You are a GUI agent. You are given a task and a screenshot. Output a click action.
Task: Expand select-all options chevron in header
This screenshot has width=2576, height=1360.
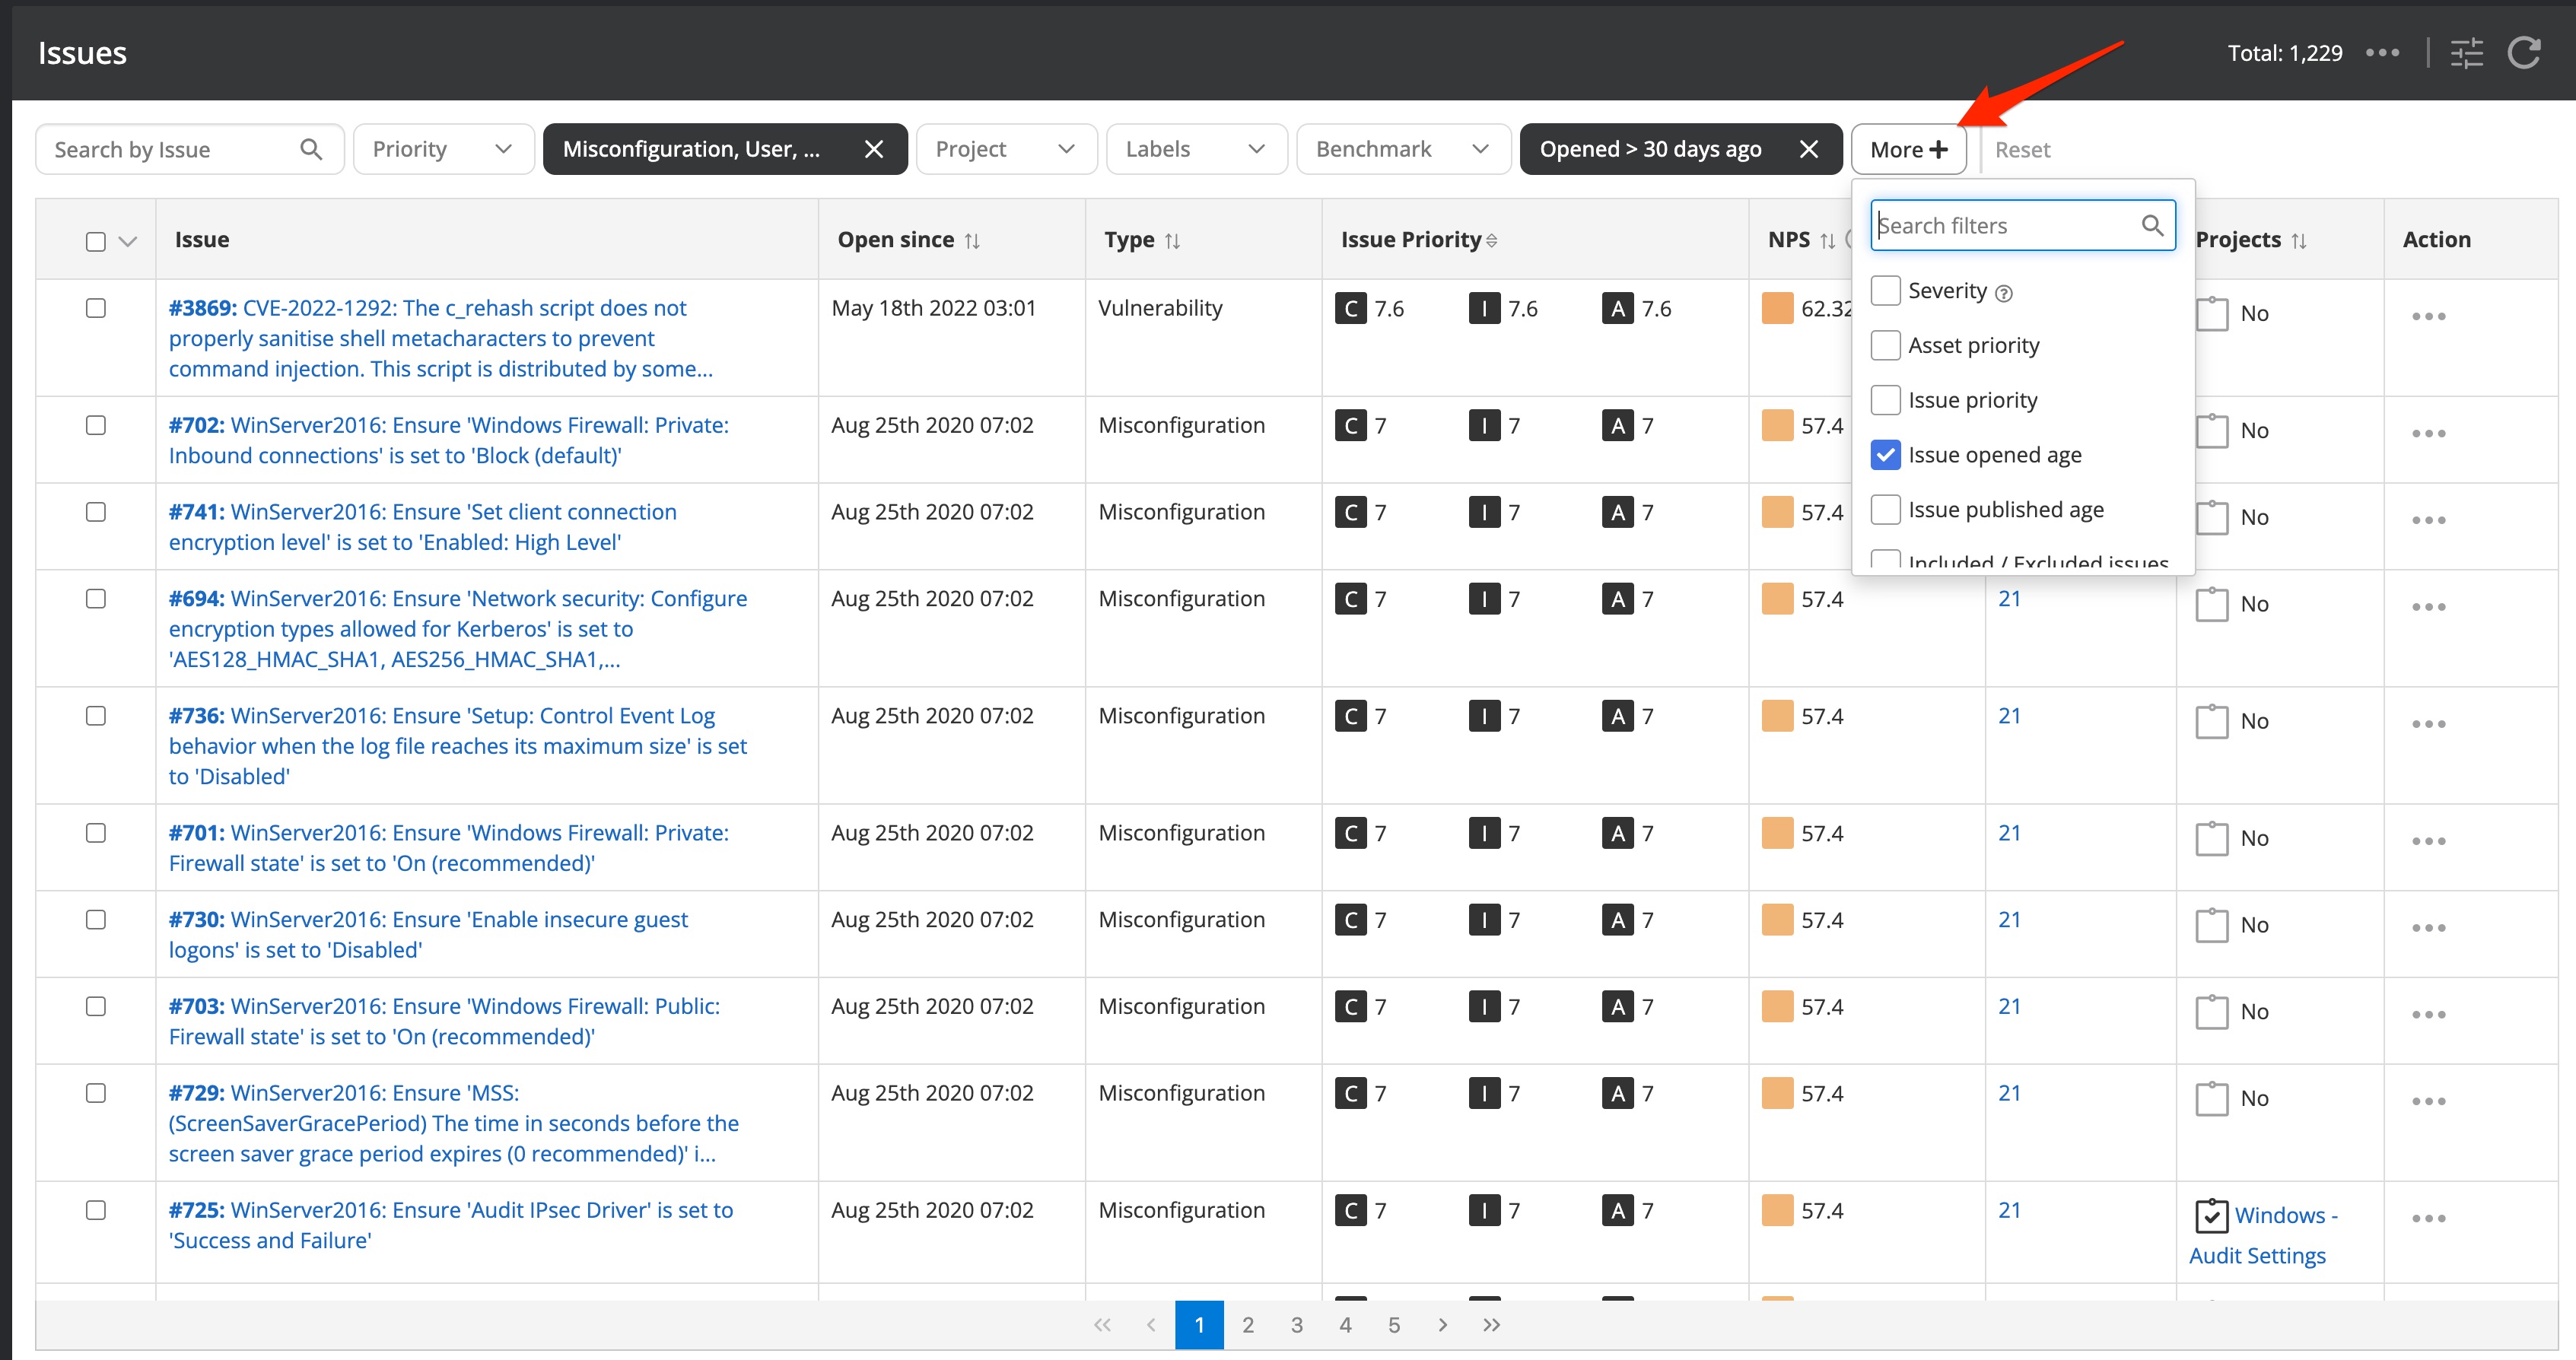(127, 241)
